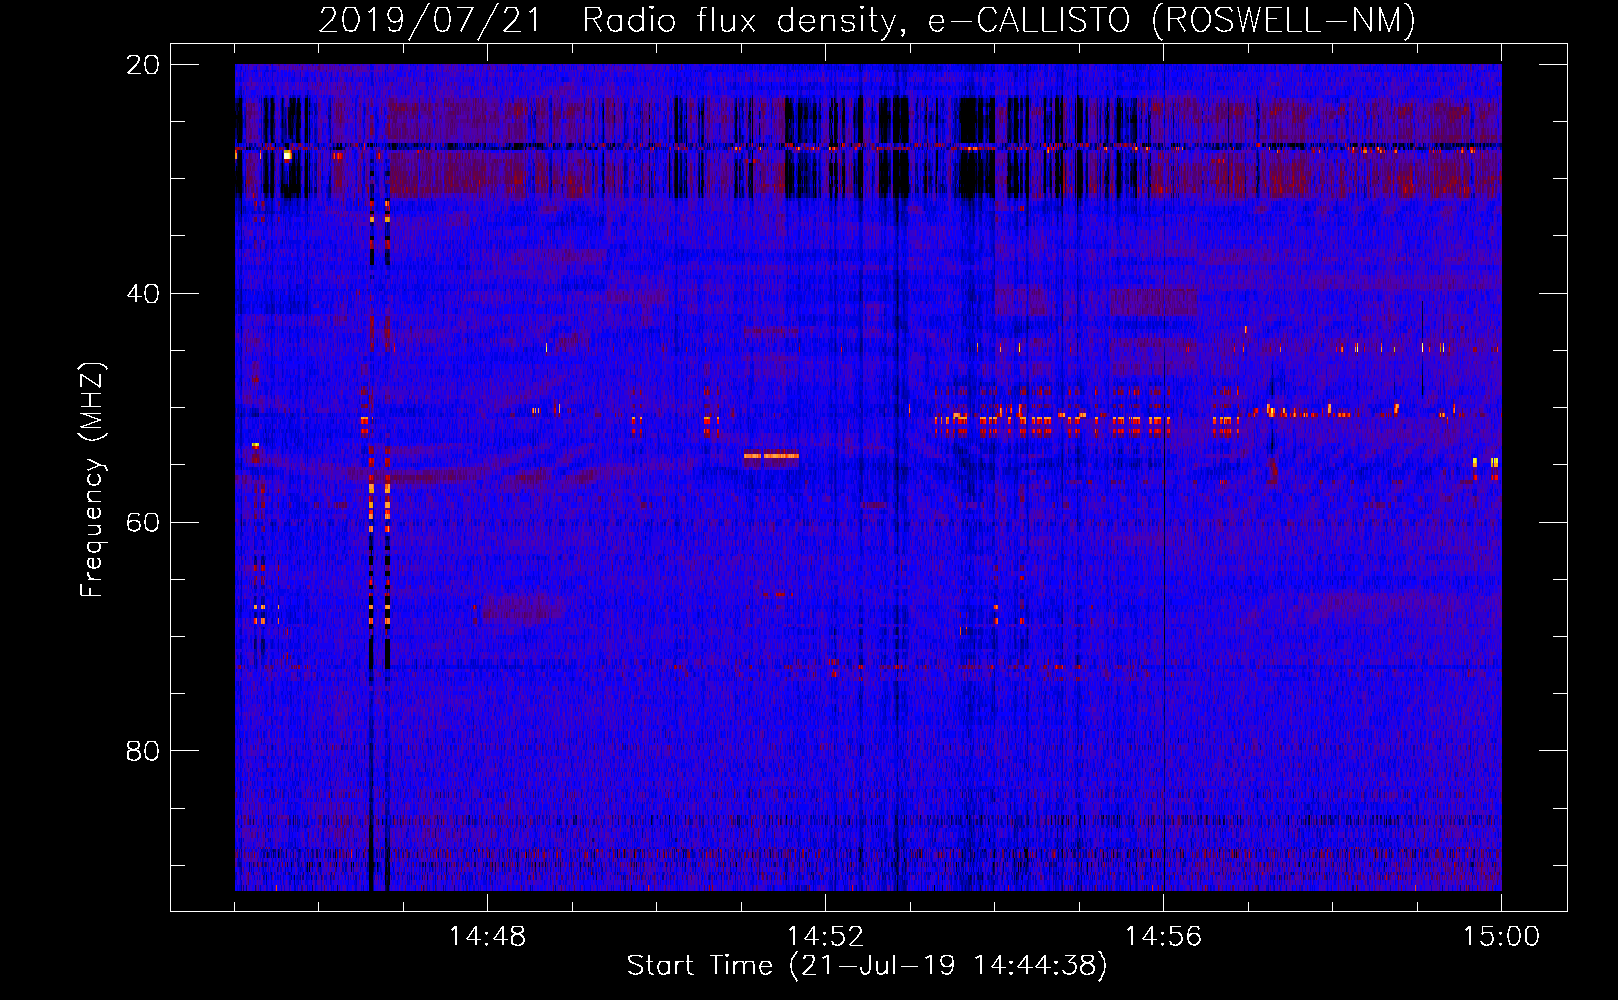
Task: Click the 80 frequency tick label
Action: (x=142, y=751)
